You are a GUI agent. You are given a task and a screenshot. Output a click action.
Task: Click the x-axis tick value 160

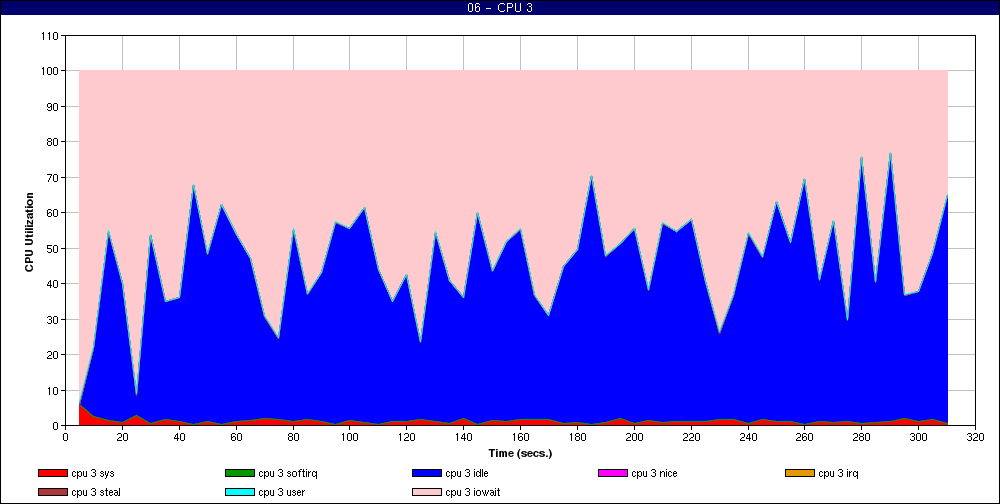point(520,437)
